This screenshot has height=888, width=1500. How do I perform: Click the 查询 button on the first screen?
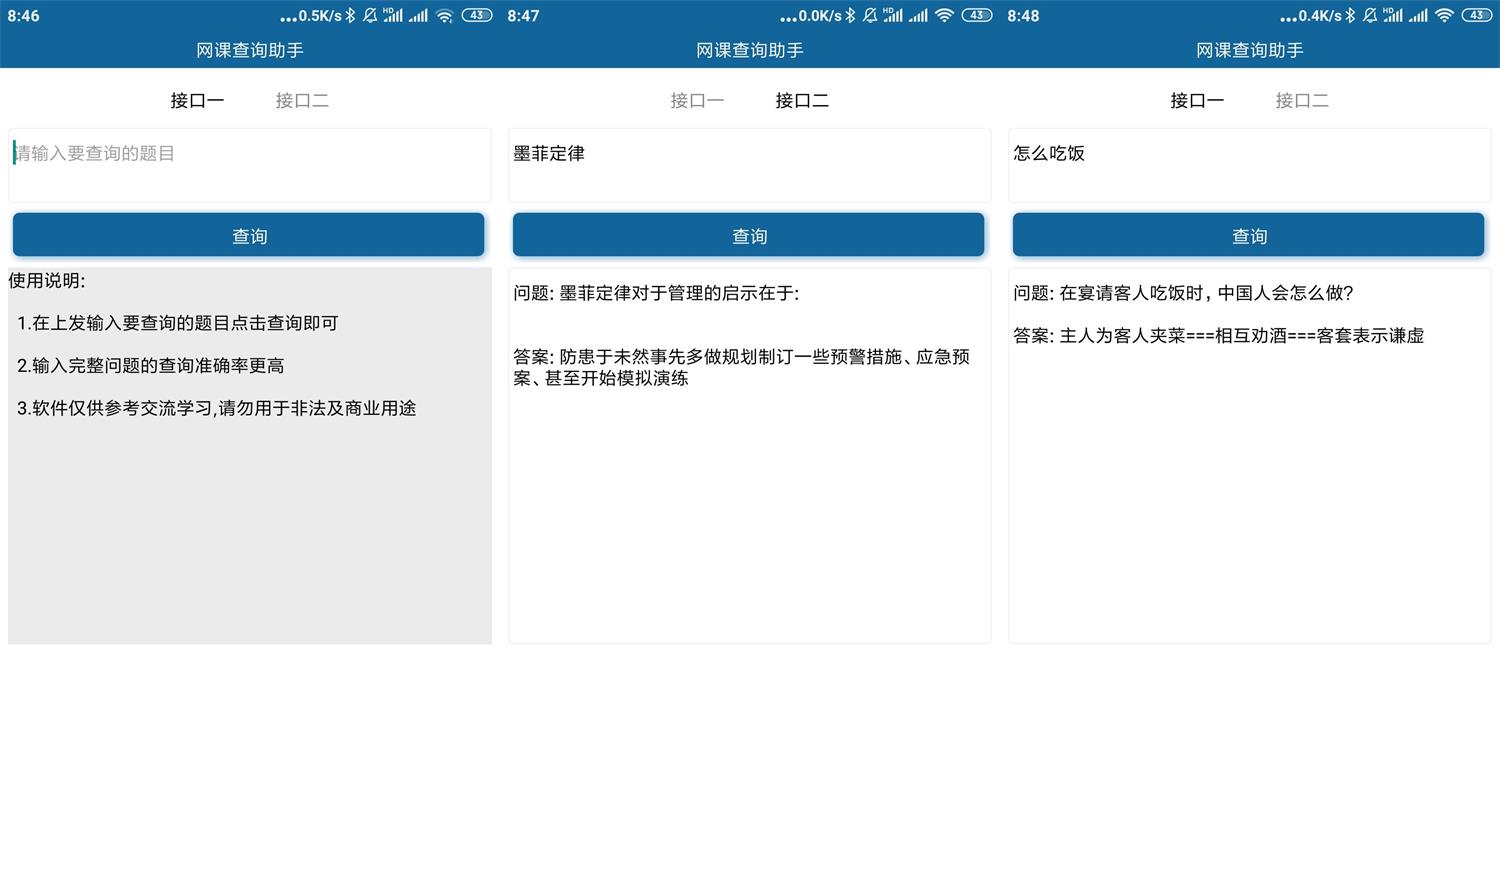pyautogui.click(x=248, y=235)
